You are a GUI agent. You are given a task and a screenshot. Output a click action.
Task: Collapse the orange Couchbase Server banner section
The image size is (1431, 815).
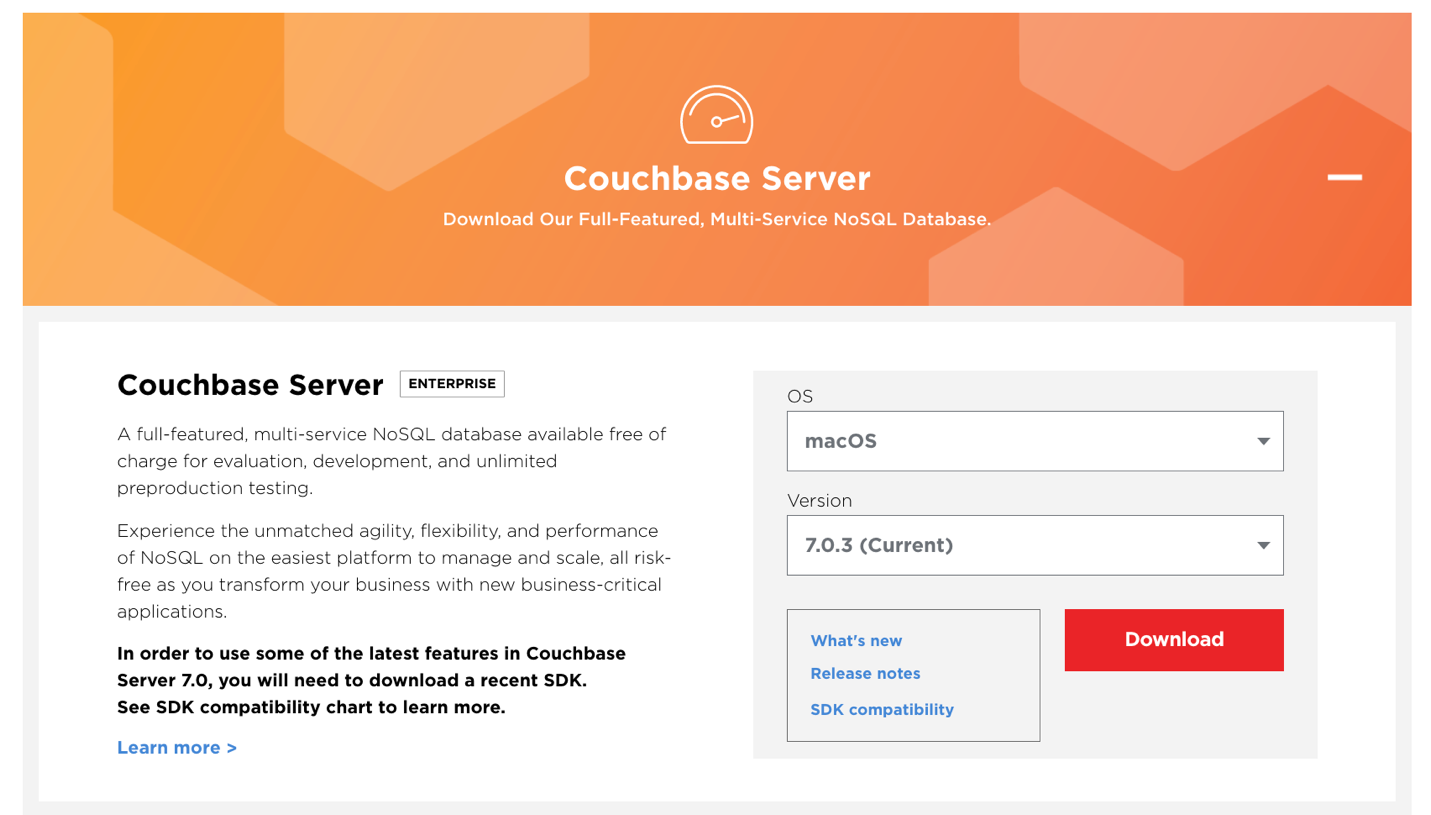point(1344,177)
